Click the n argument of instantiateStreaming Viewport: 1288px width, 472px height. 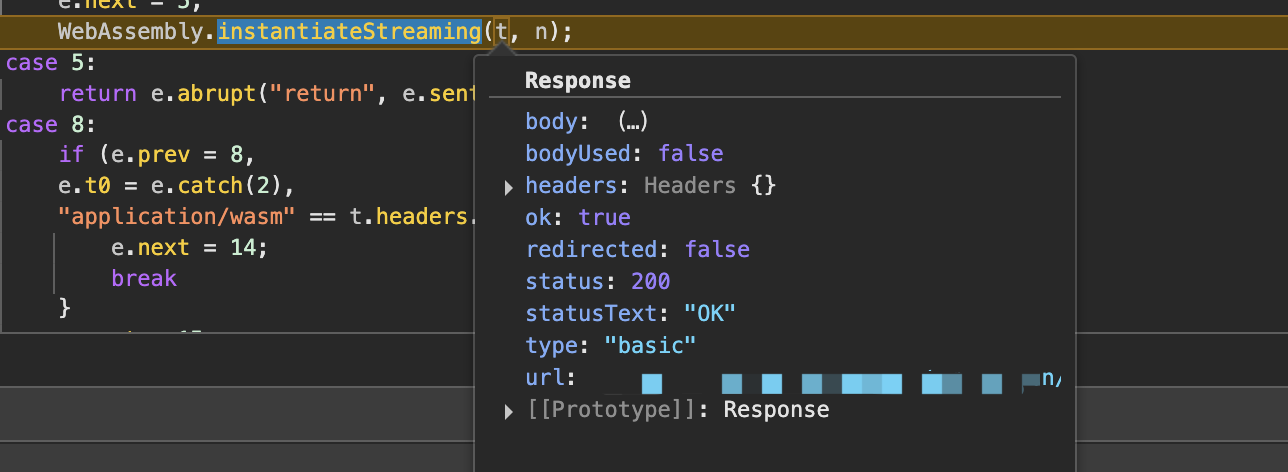(541, 31)
